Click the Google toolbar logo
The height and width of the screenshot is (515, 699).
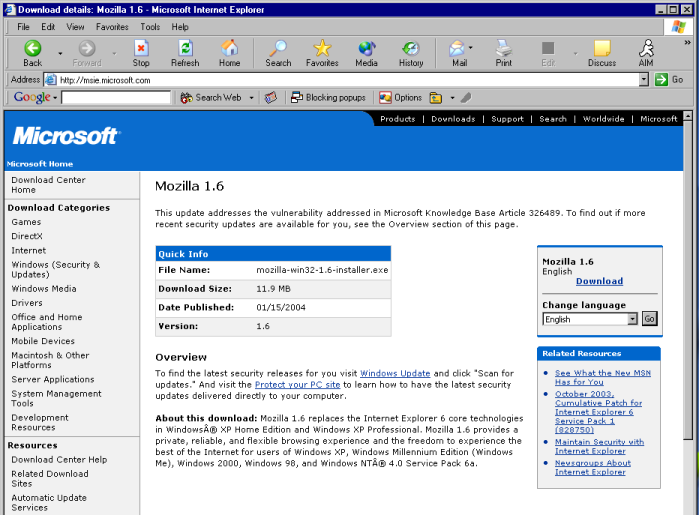(x=32, y=97)
